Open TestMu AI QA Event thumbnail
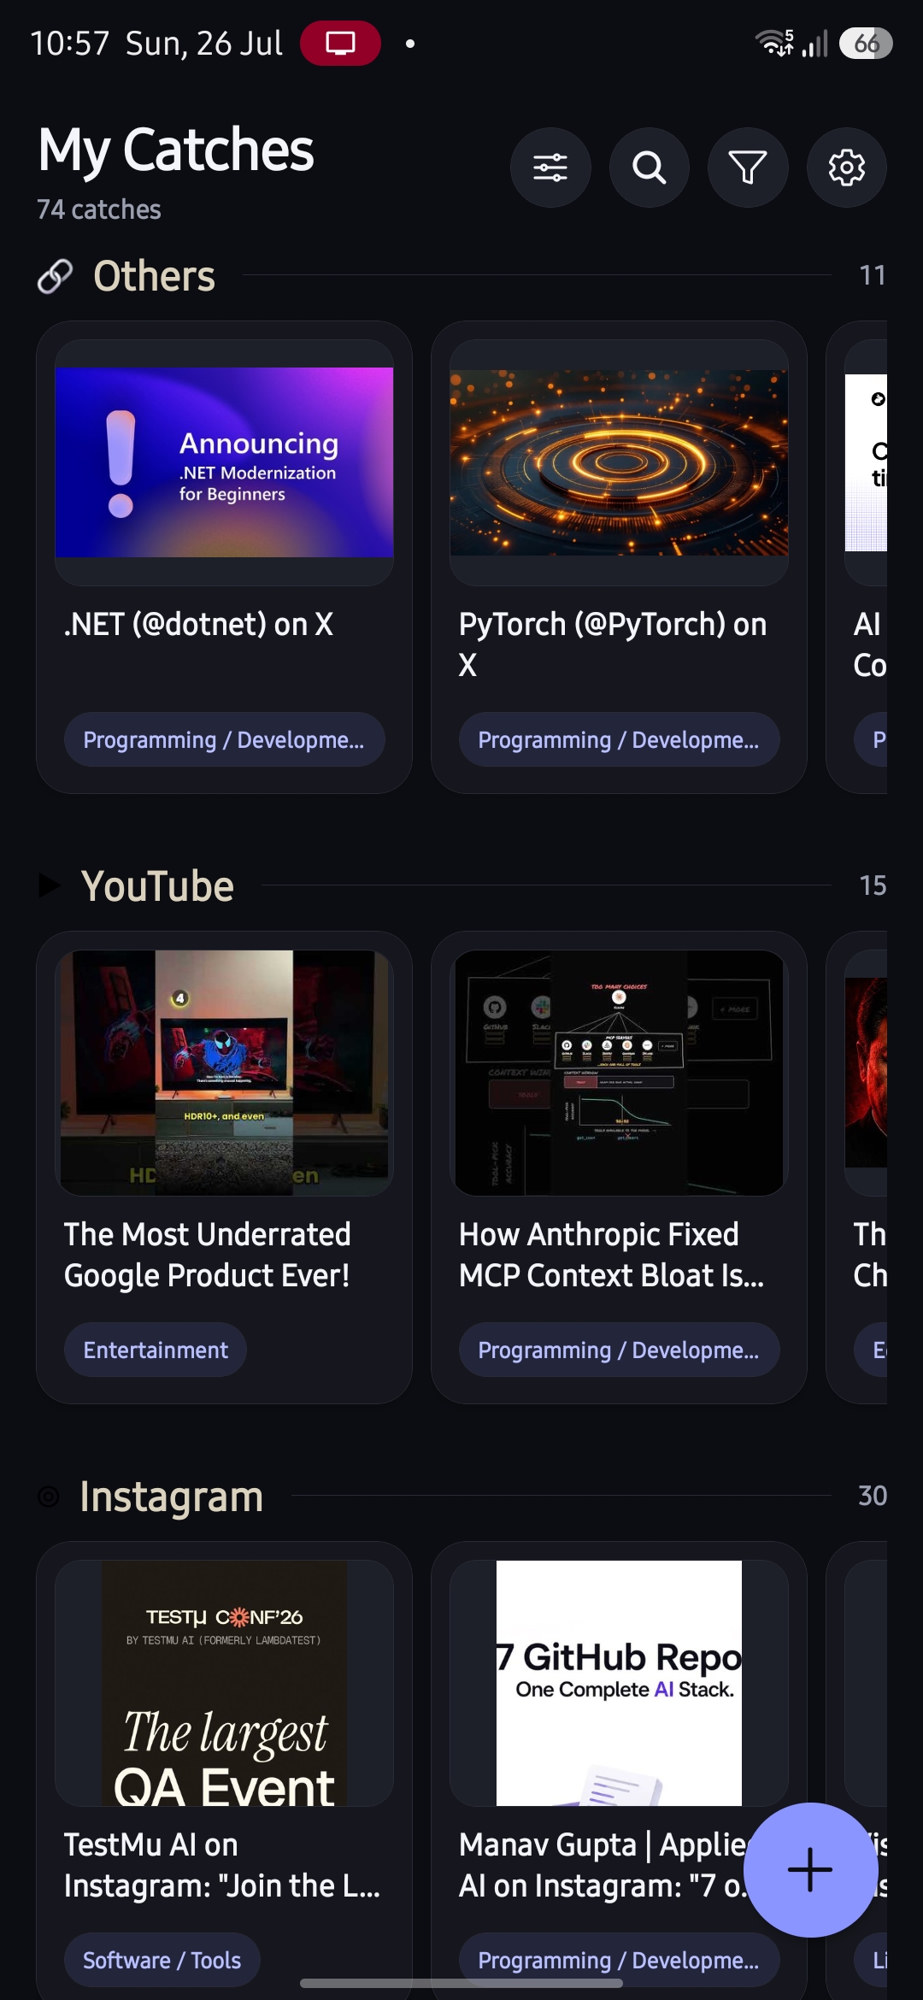 [224, 1683]
